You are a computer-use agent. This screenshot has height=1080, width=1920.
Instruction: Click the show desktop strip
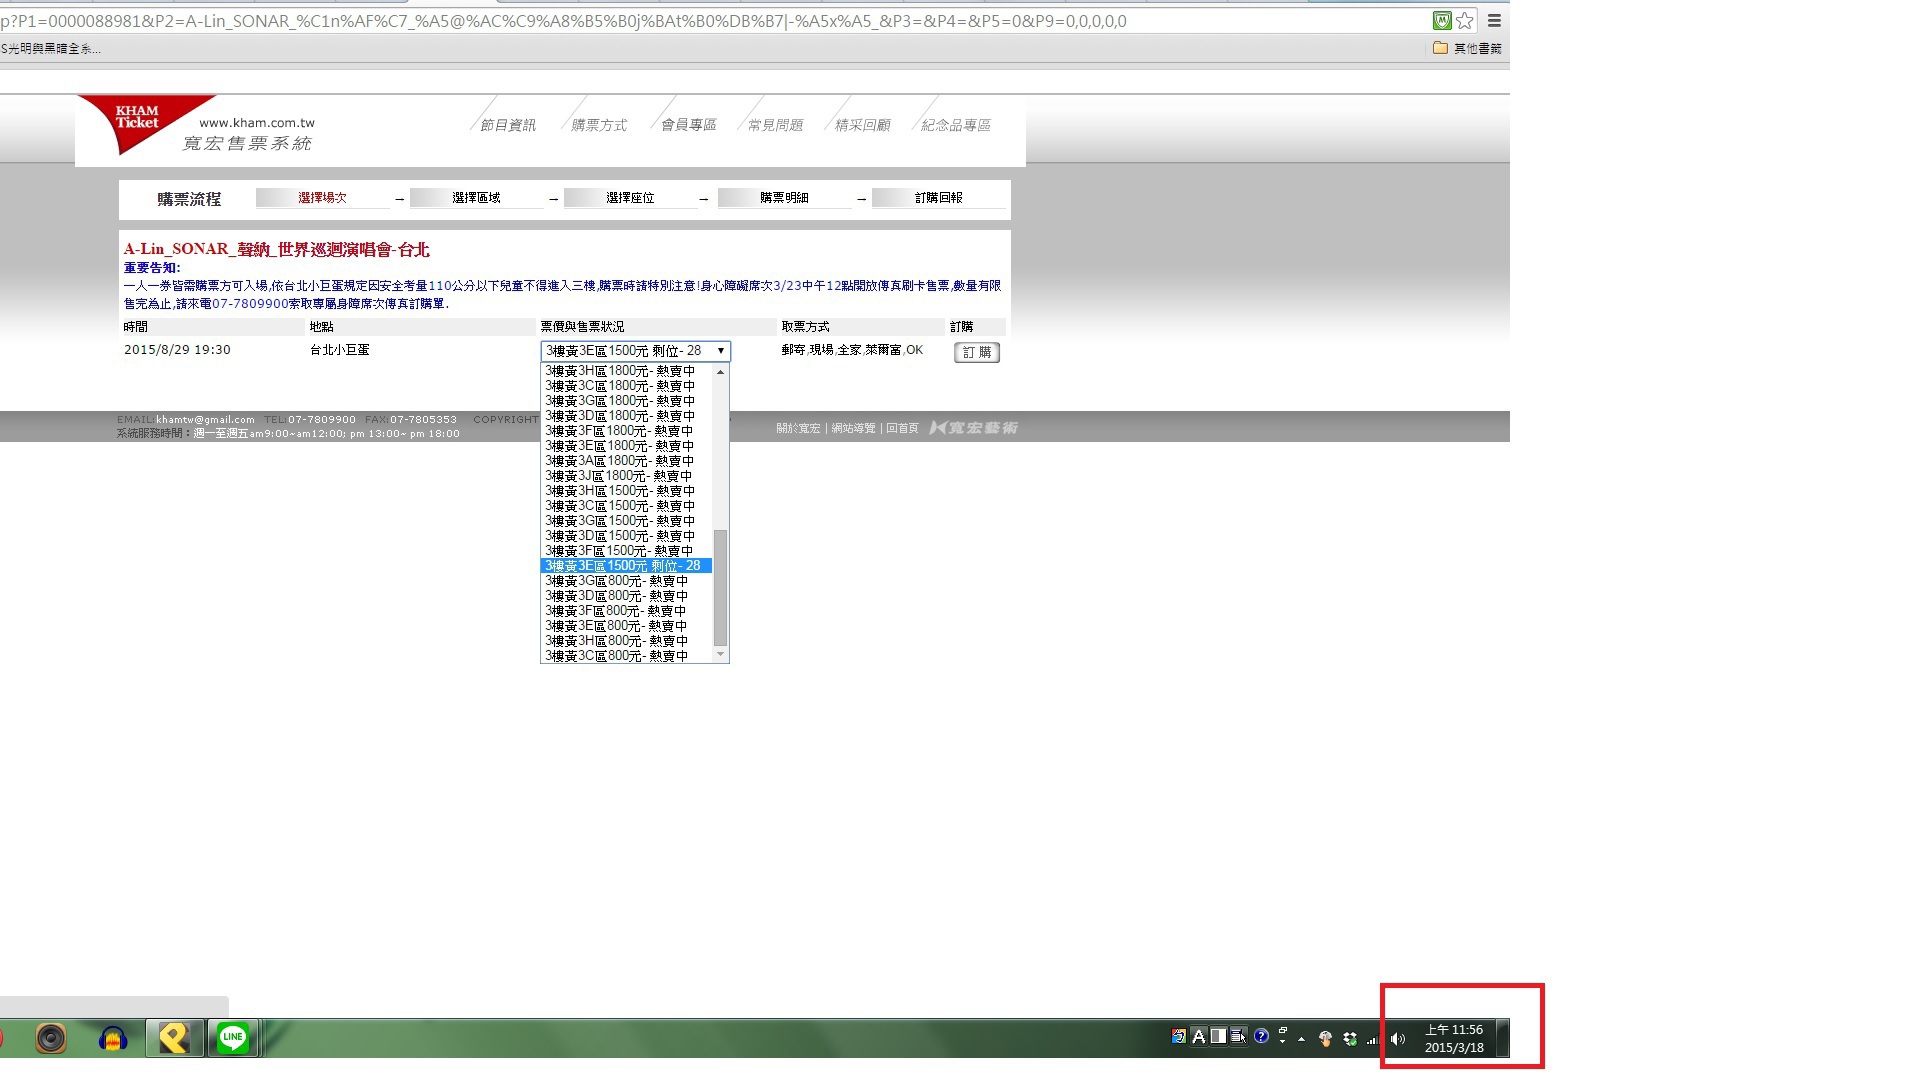[1503, 1039]
